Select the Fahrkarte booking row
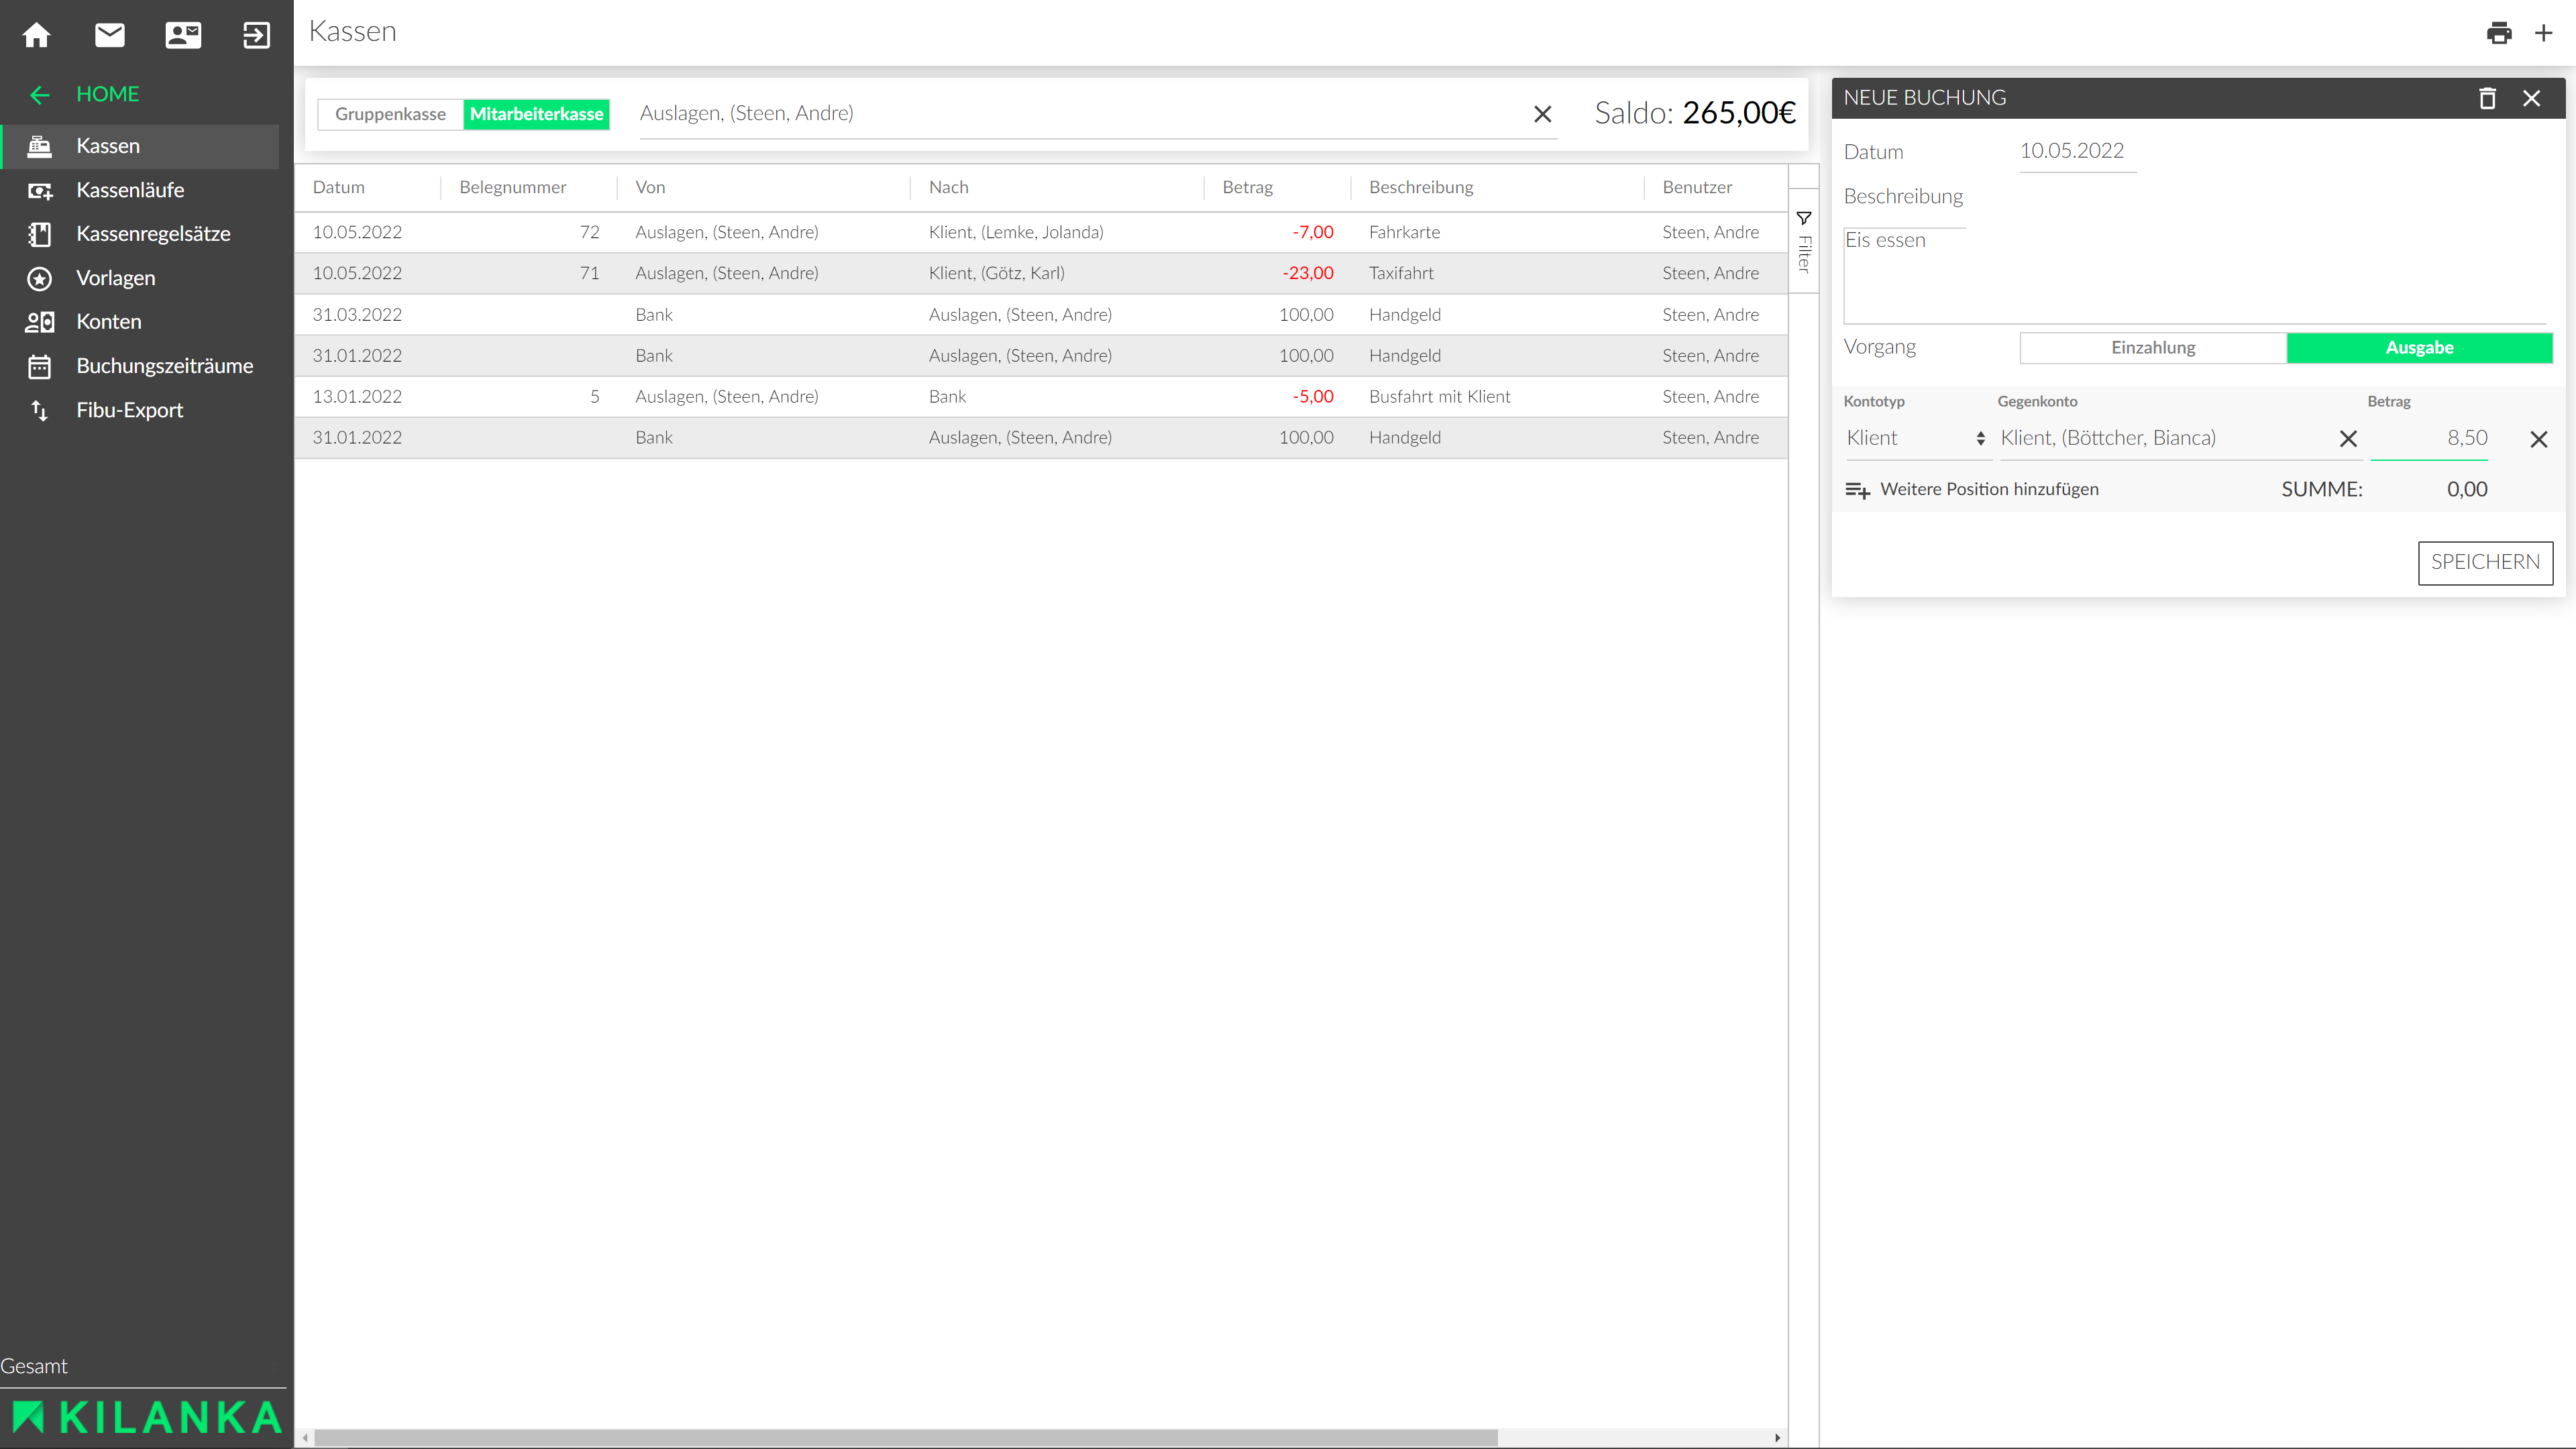The width and height of the screenshot is (2576, 1449). point(1041,232)
